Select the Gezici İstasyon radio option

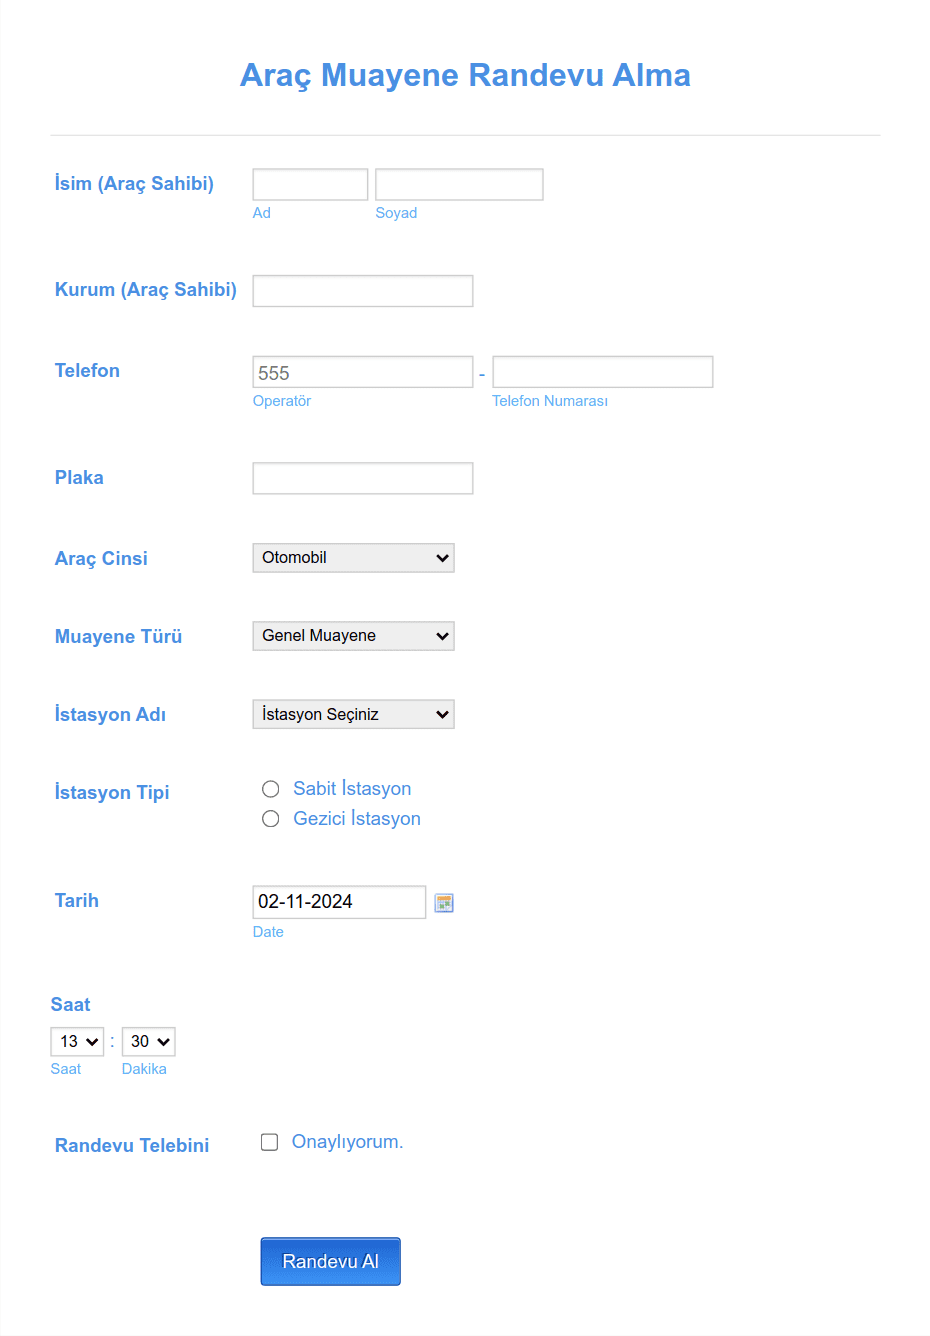[270, 819]
